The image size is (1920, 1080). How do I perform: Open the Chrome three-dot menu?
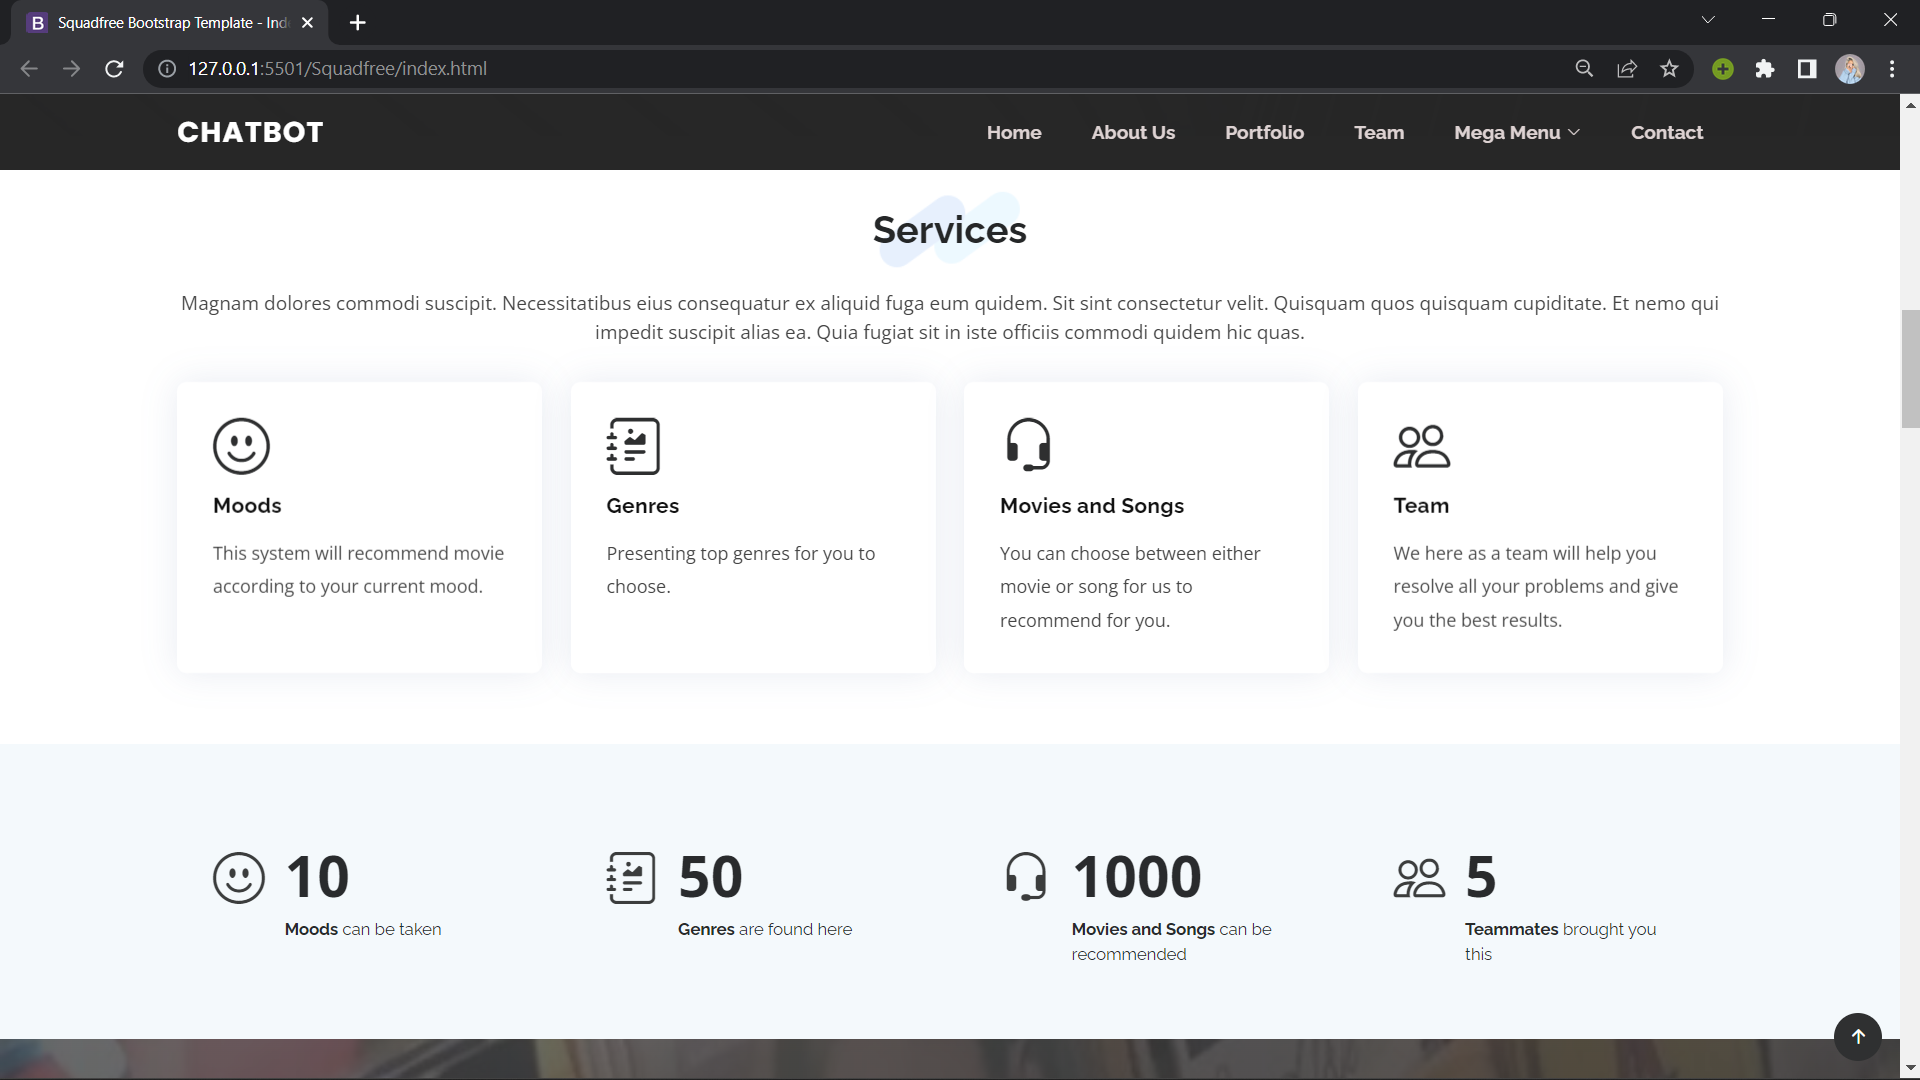click(1892, 69)
